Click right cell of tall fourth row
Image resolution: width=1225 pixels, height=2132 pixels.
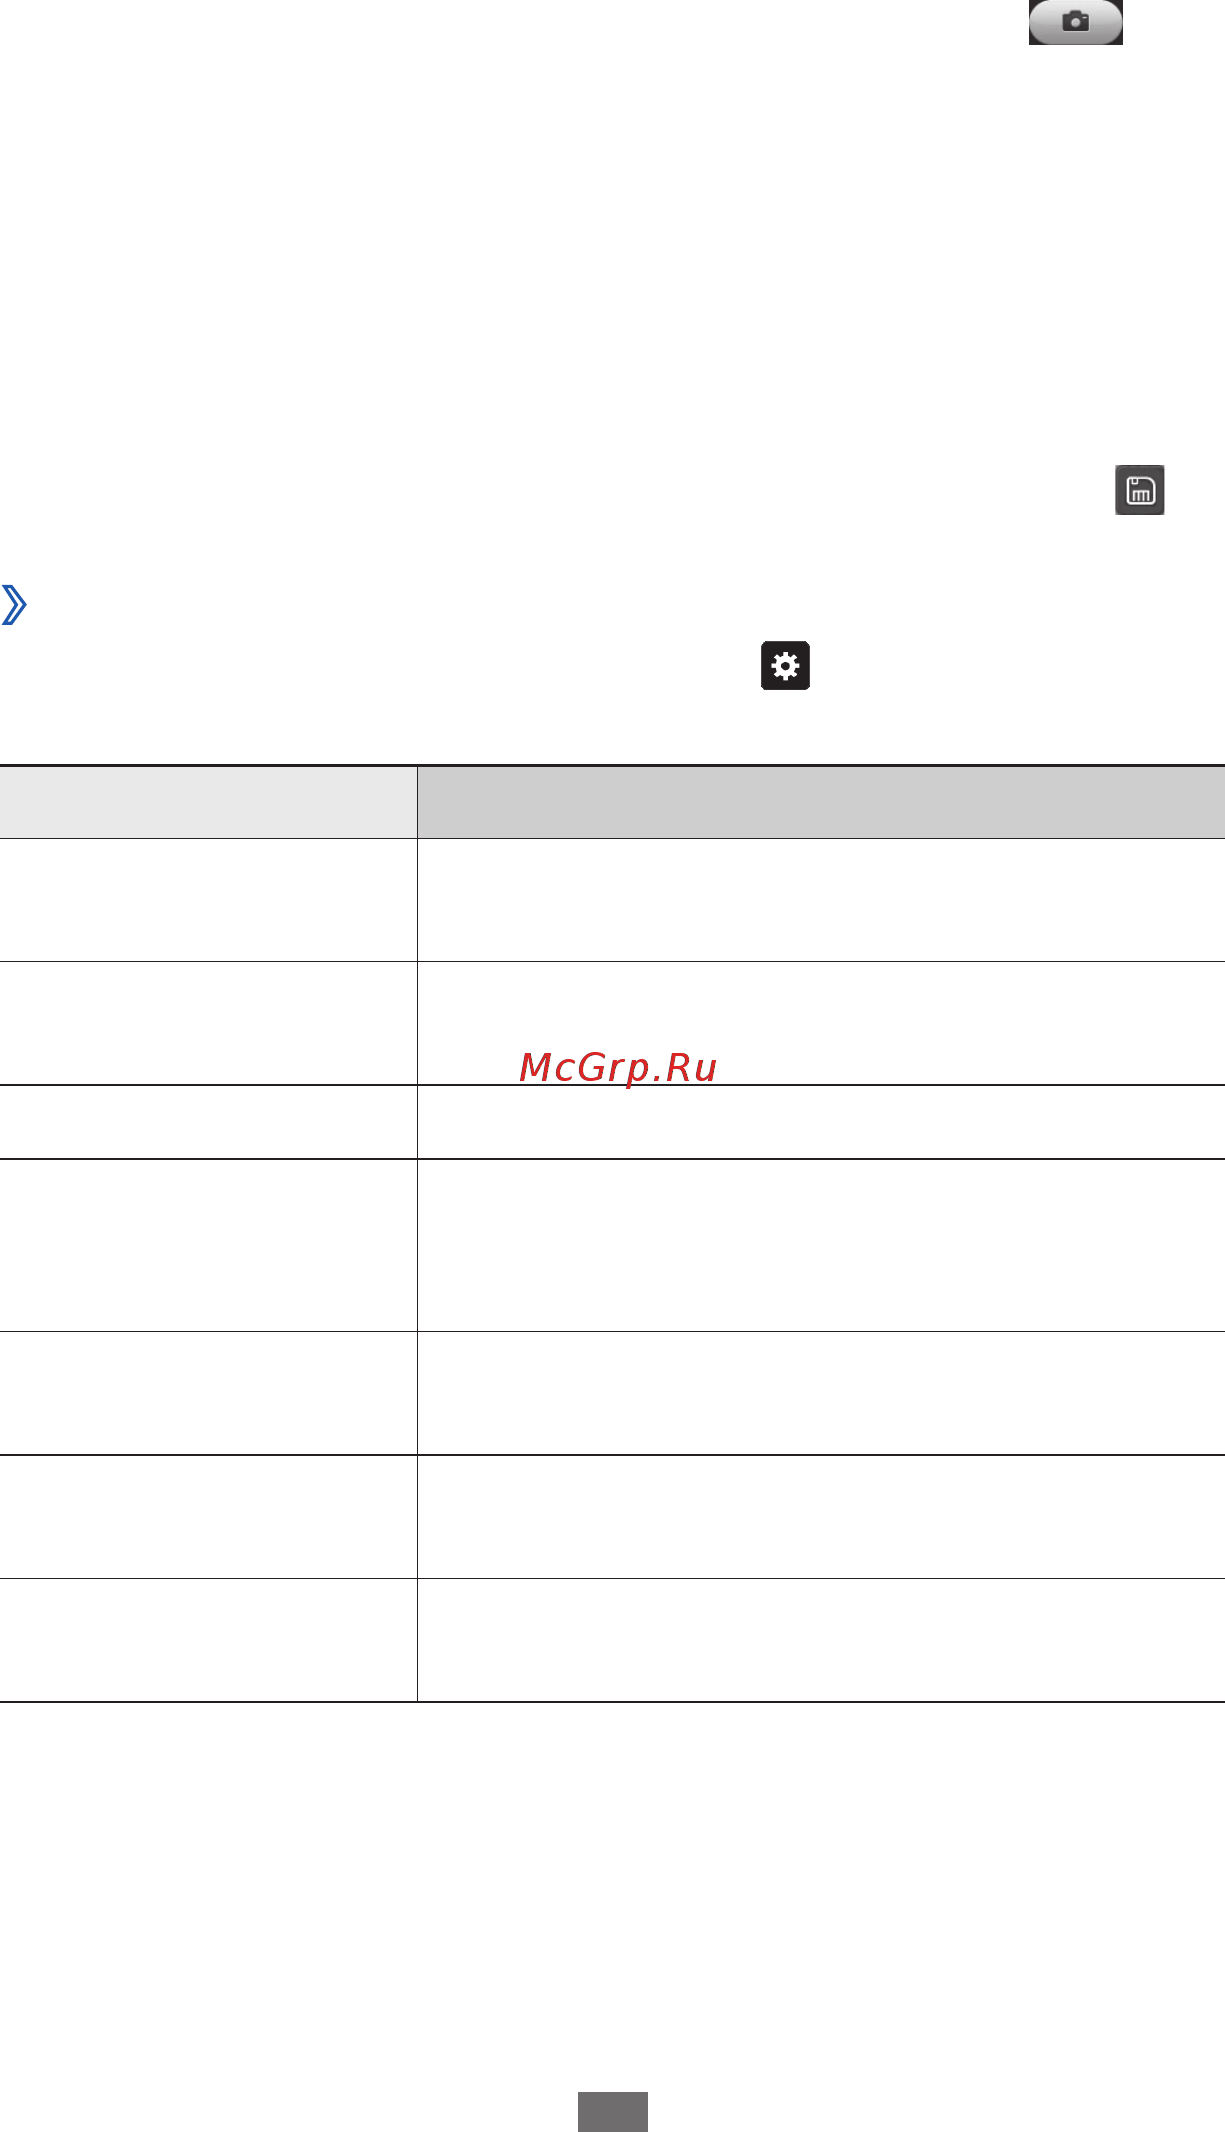tap(821, 1245)
